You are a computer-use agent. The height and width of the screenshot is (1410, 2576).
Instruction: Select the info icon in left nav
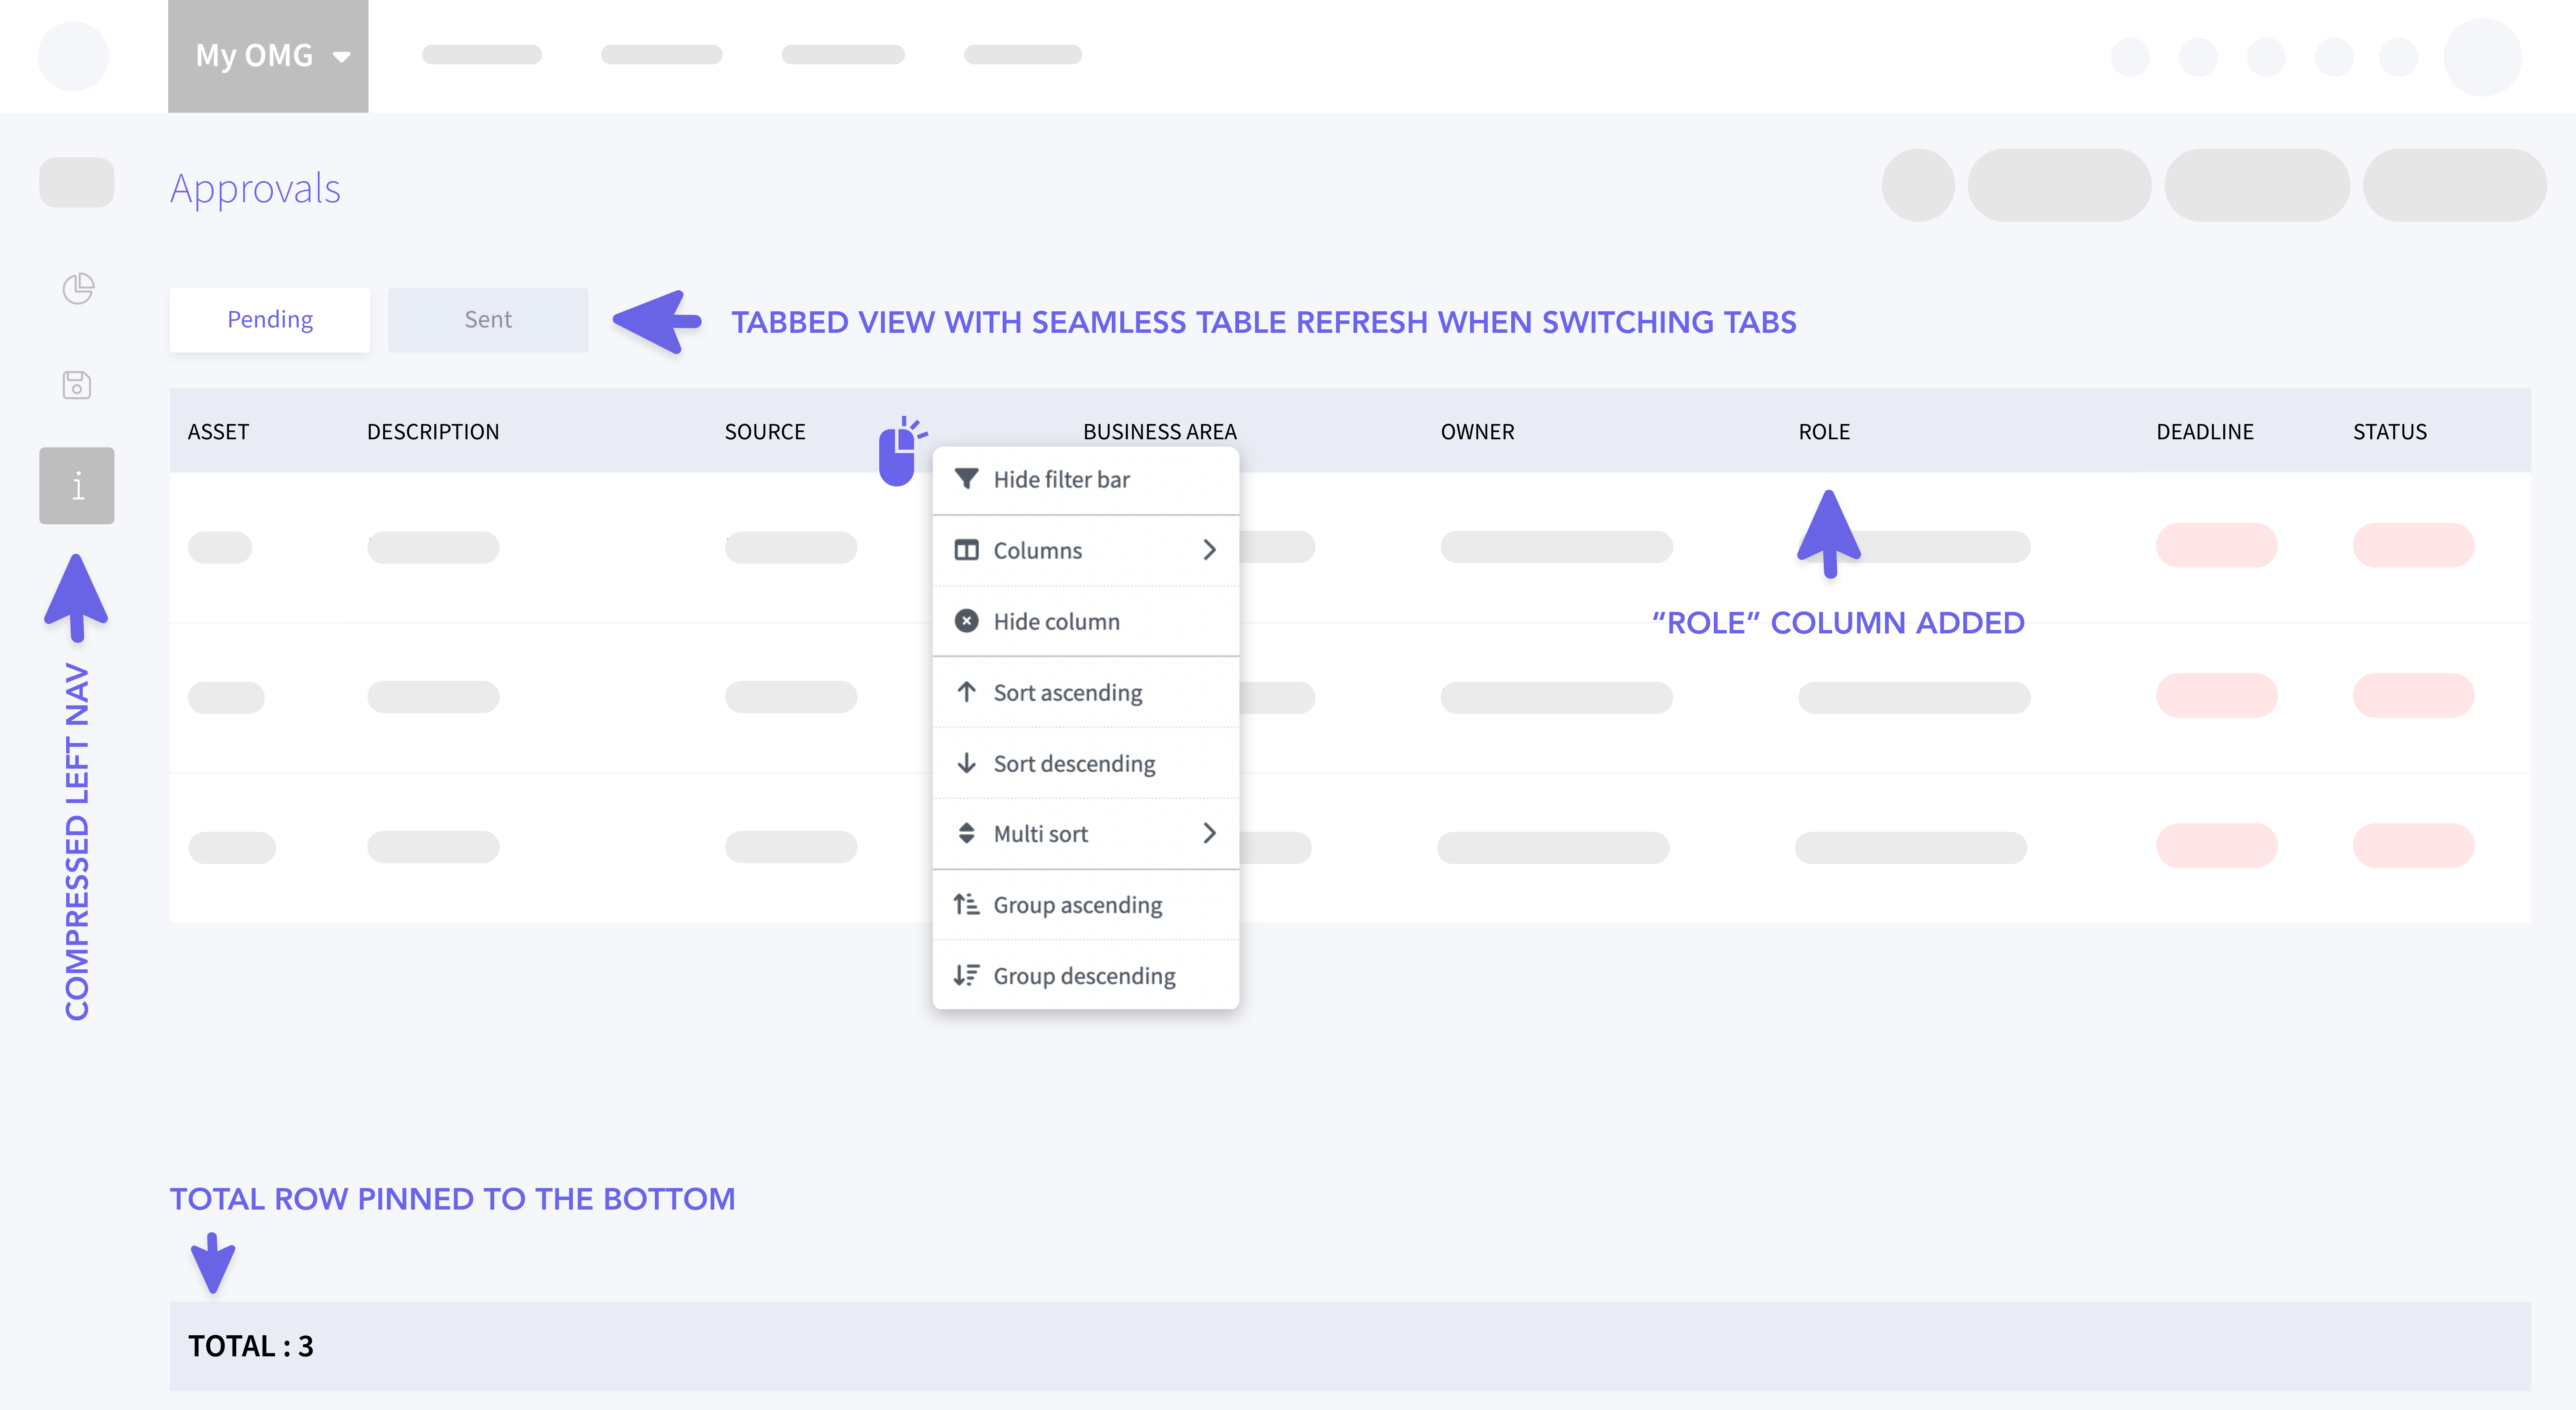point(77,486)
